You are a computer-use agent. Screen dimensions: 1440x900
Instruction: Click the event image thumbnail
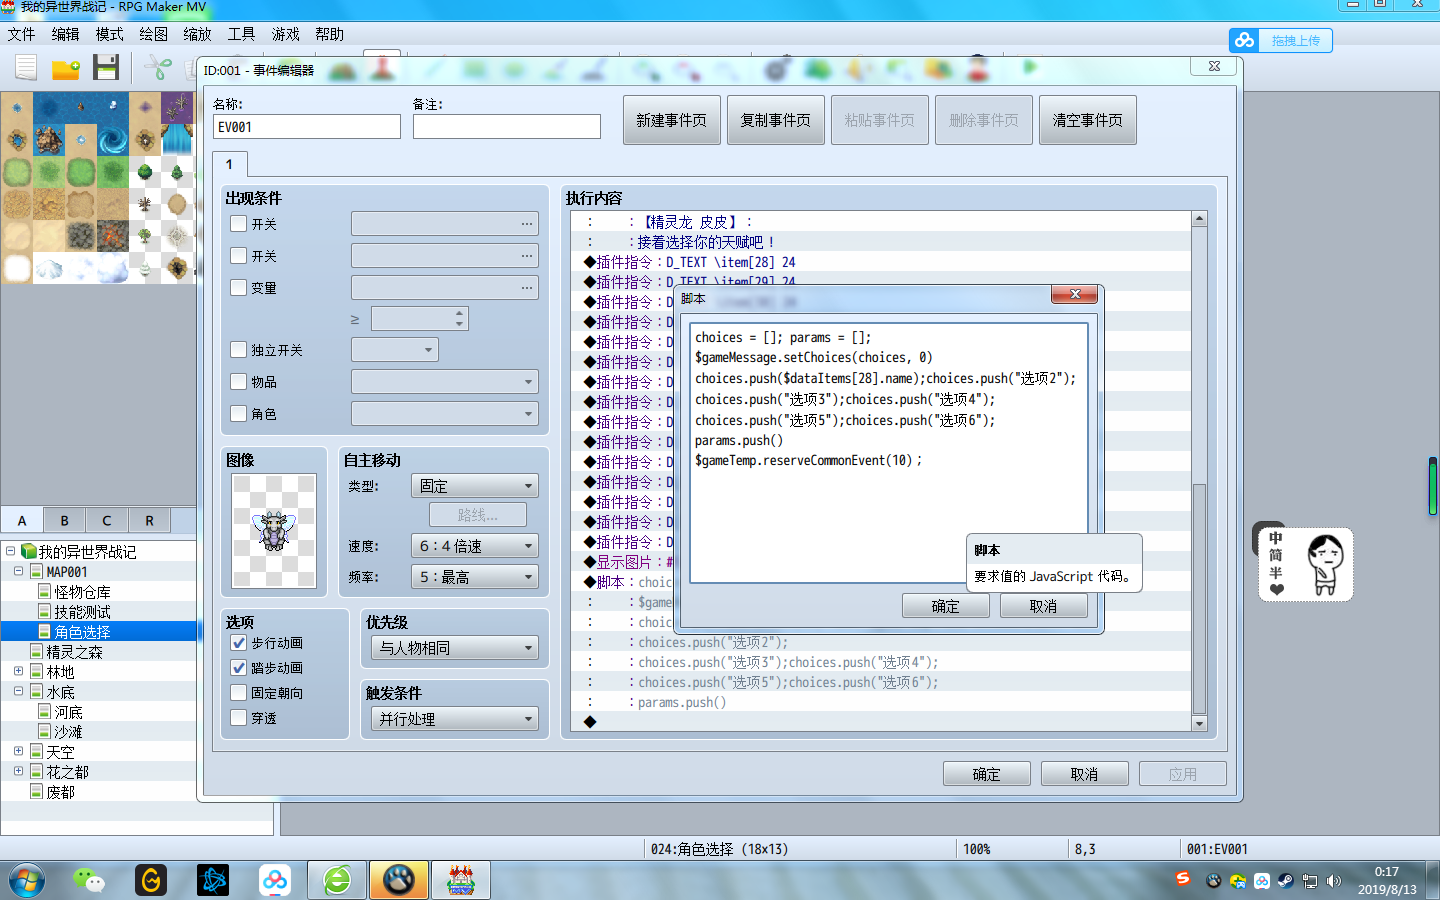[x=274, y=531]
